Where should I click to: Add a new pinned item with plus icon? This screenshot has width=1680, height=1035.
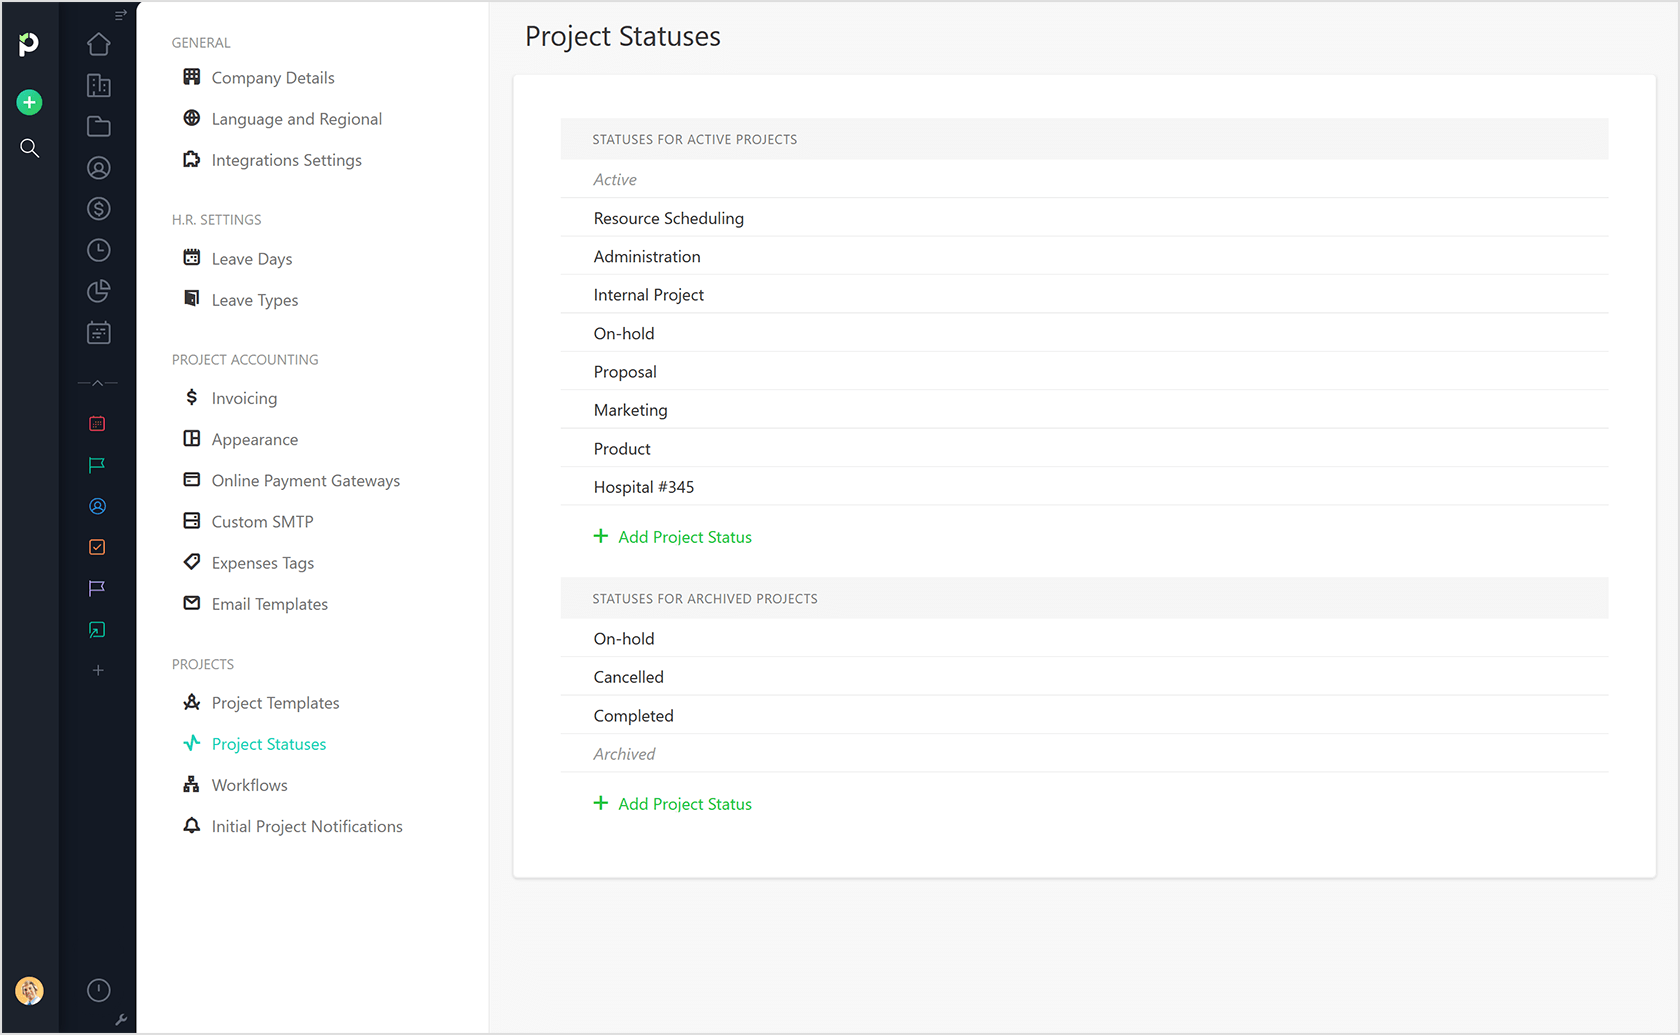97,670
